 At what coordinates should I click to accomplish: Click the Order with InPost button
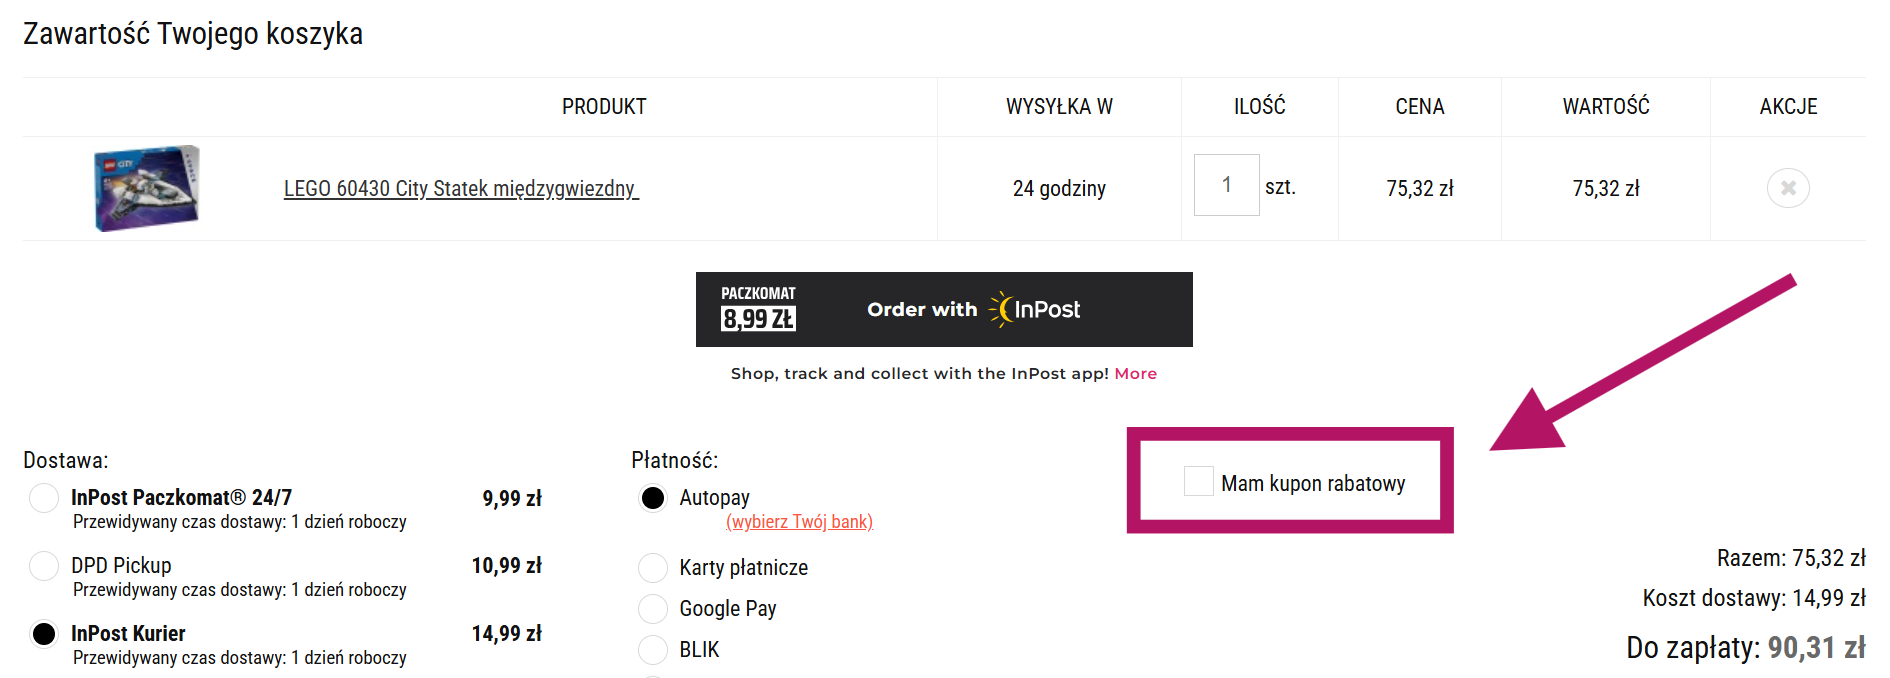(x=944, y=309)
